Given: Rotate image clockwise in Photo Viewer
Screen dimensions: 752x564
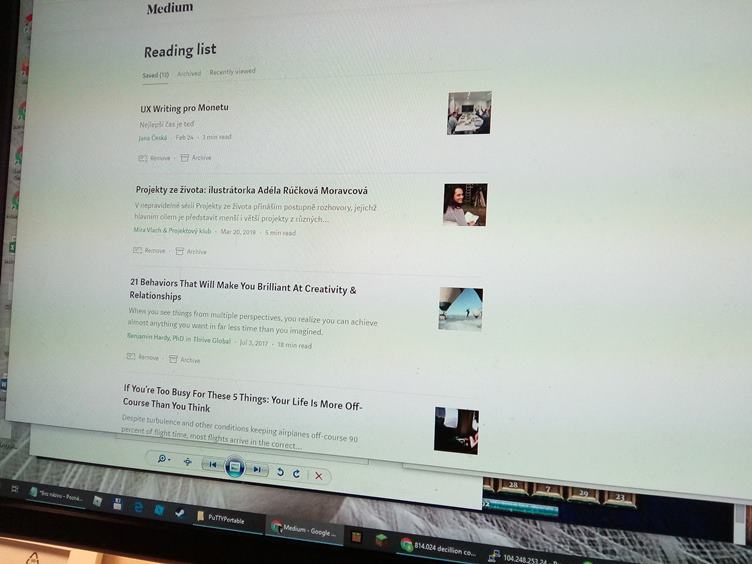Looking at the screenshot, I should (297, 474).
